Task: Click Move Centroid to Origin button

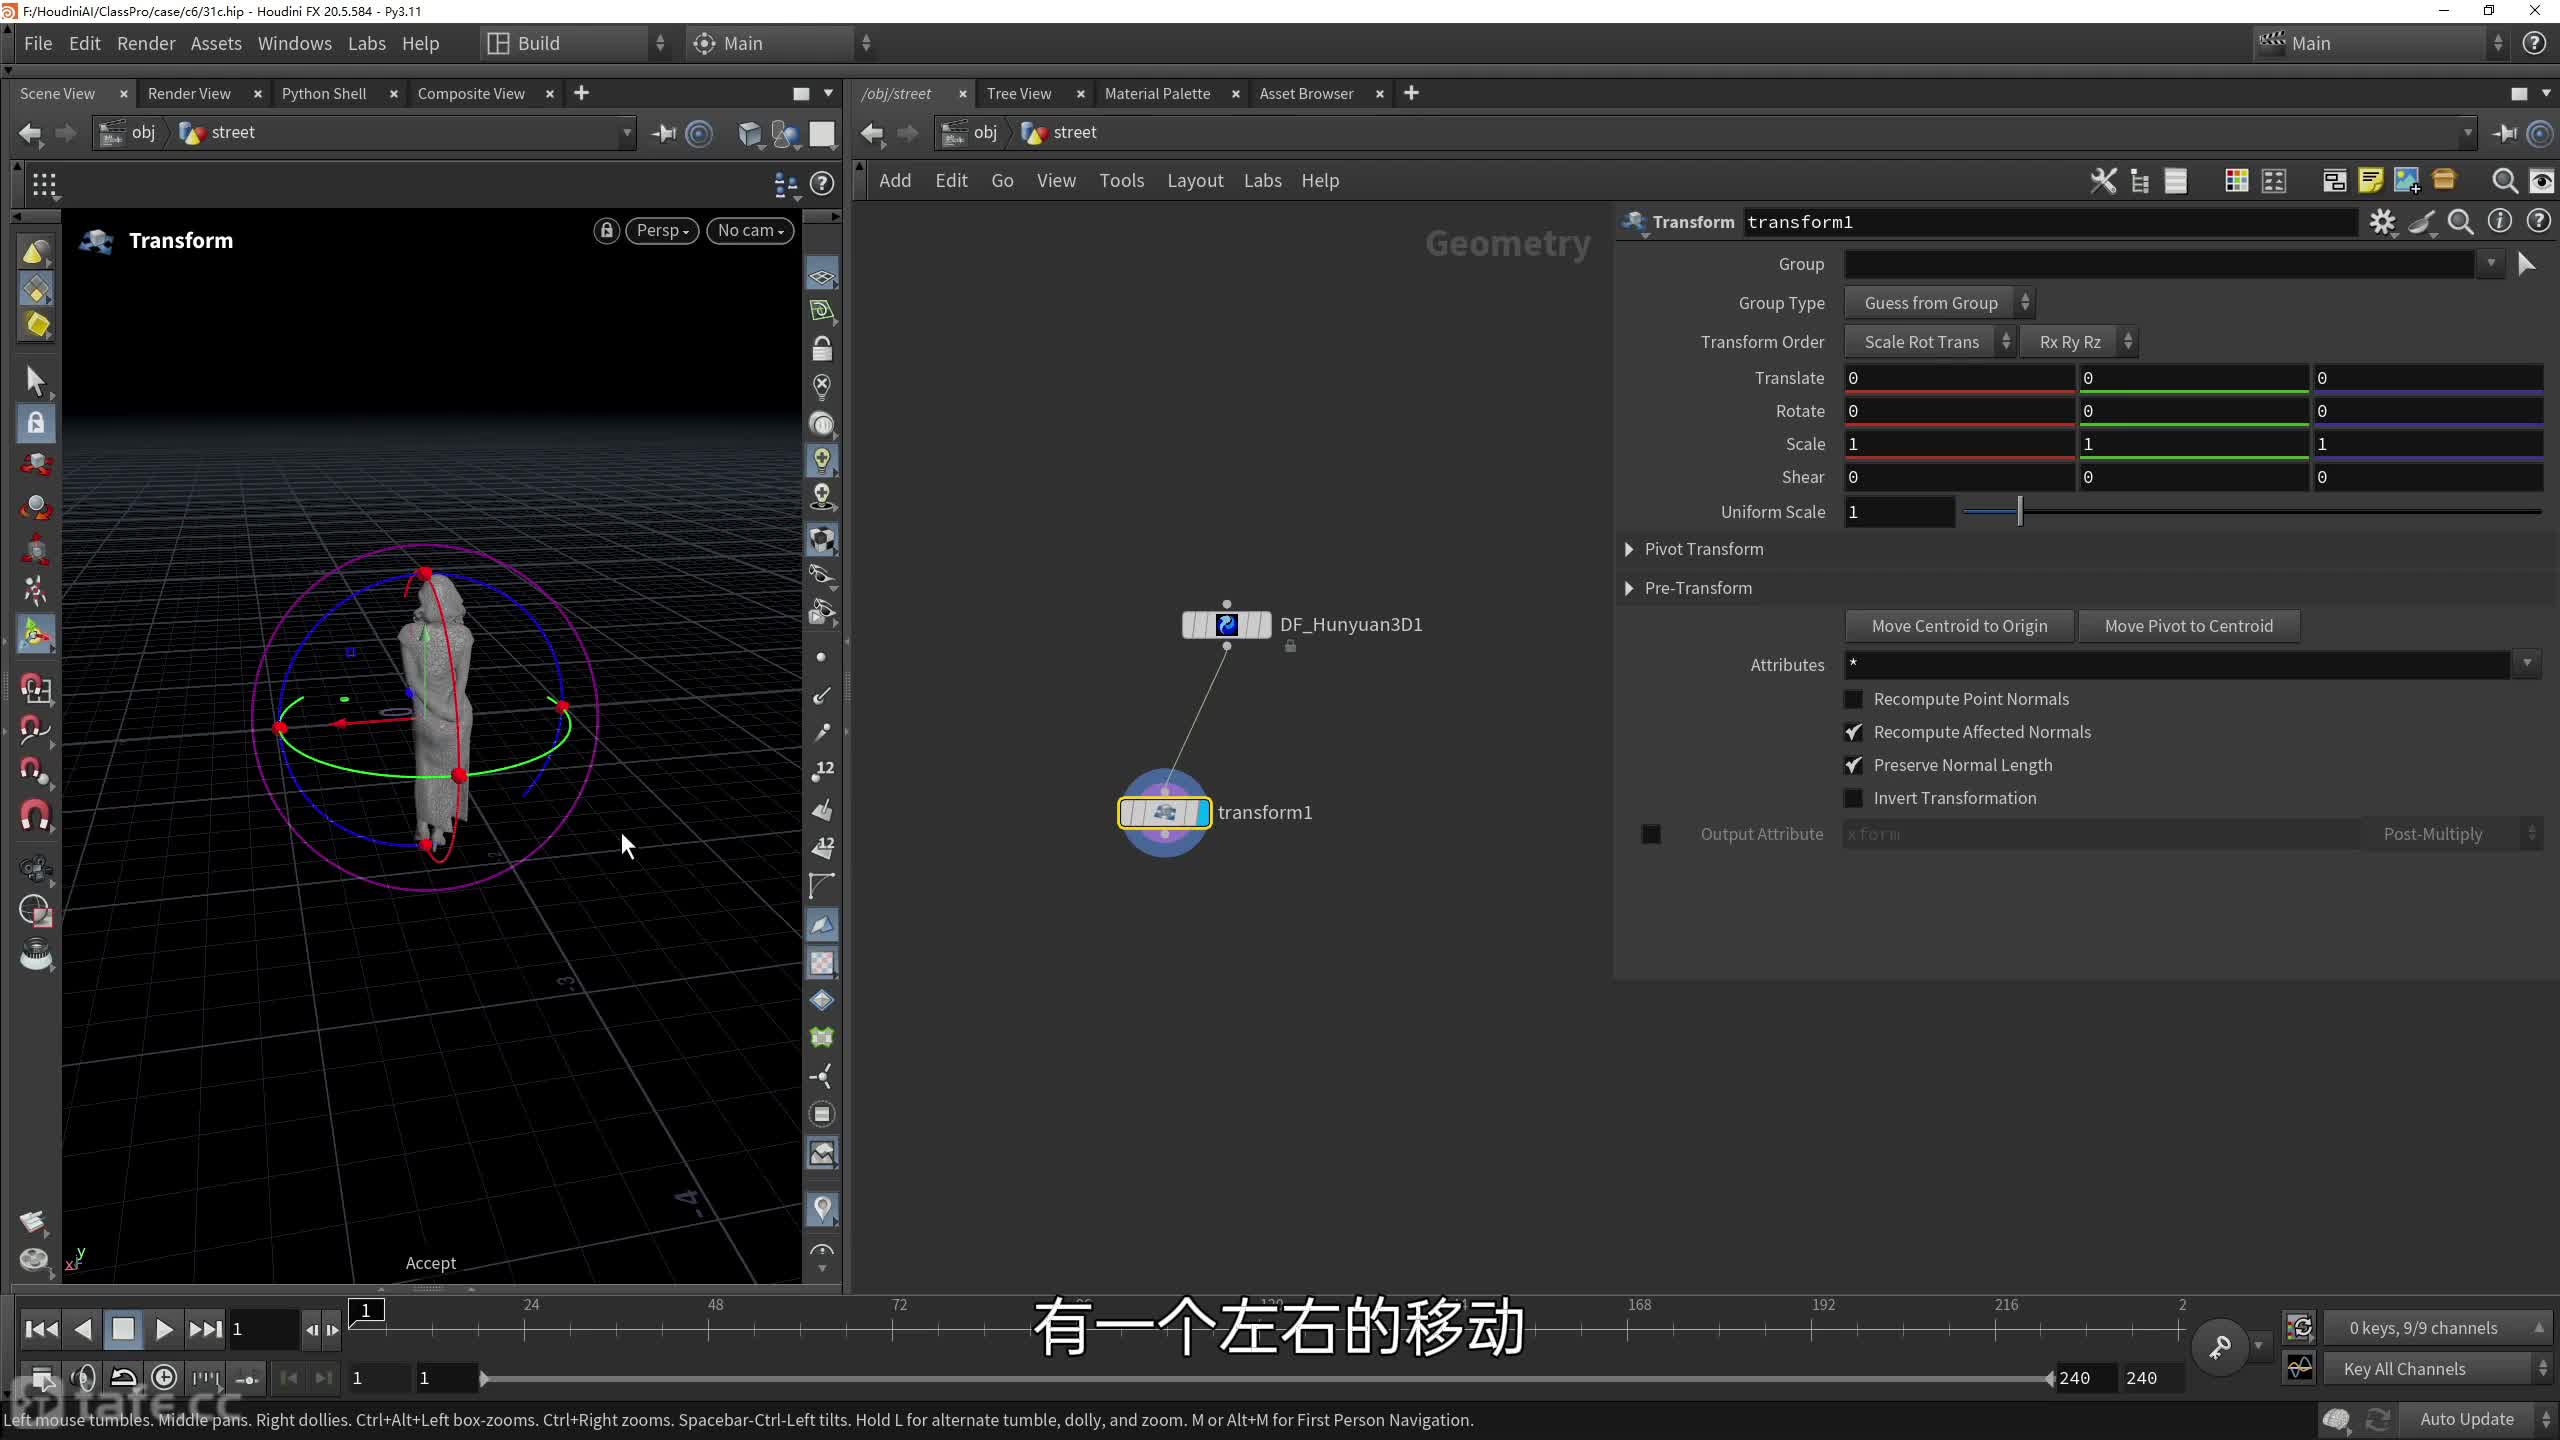Action: click(x=1959, y=626)
